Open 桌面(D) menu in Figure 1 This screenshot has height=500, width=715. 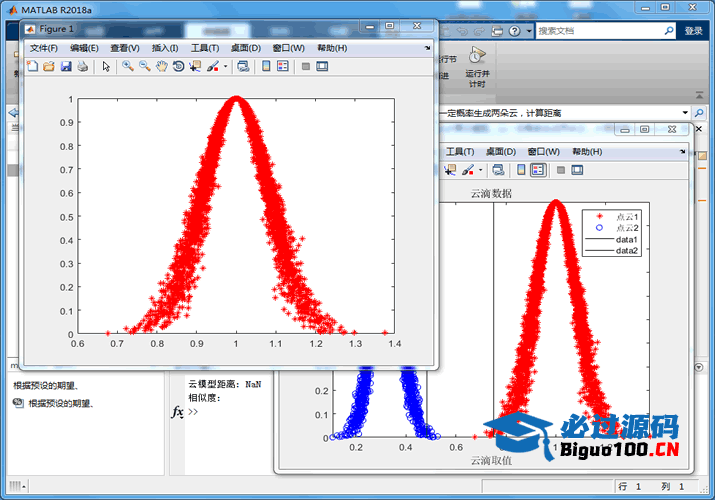coord(246,48)
